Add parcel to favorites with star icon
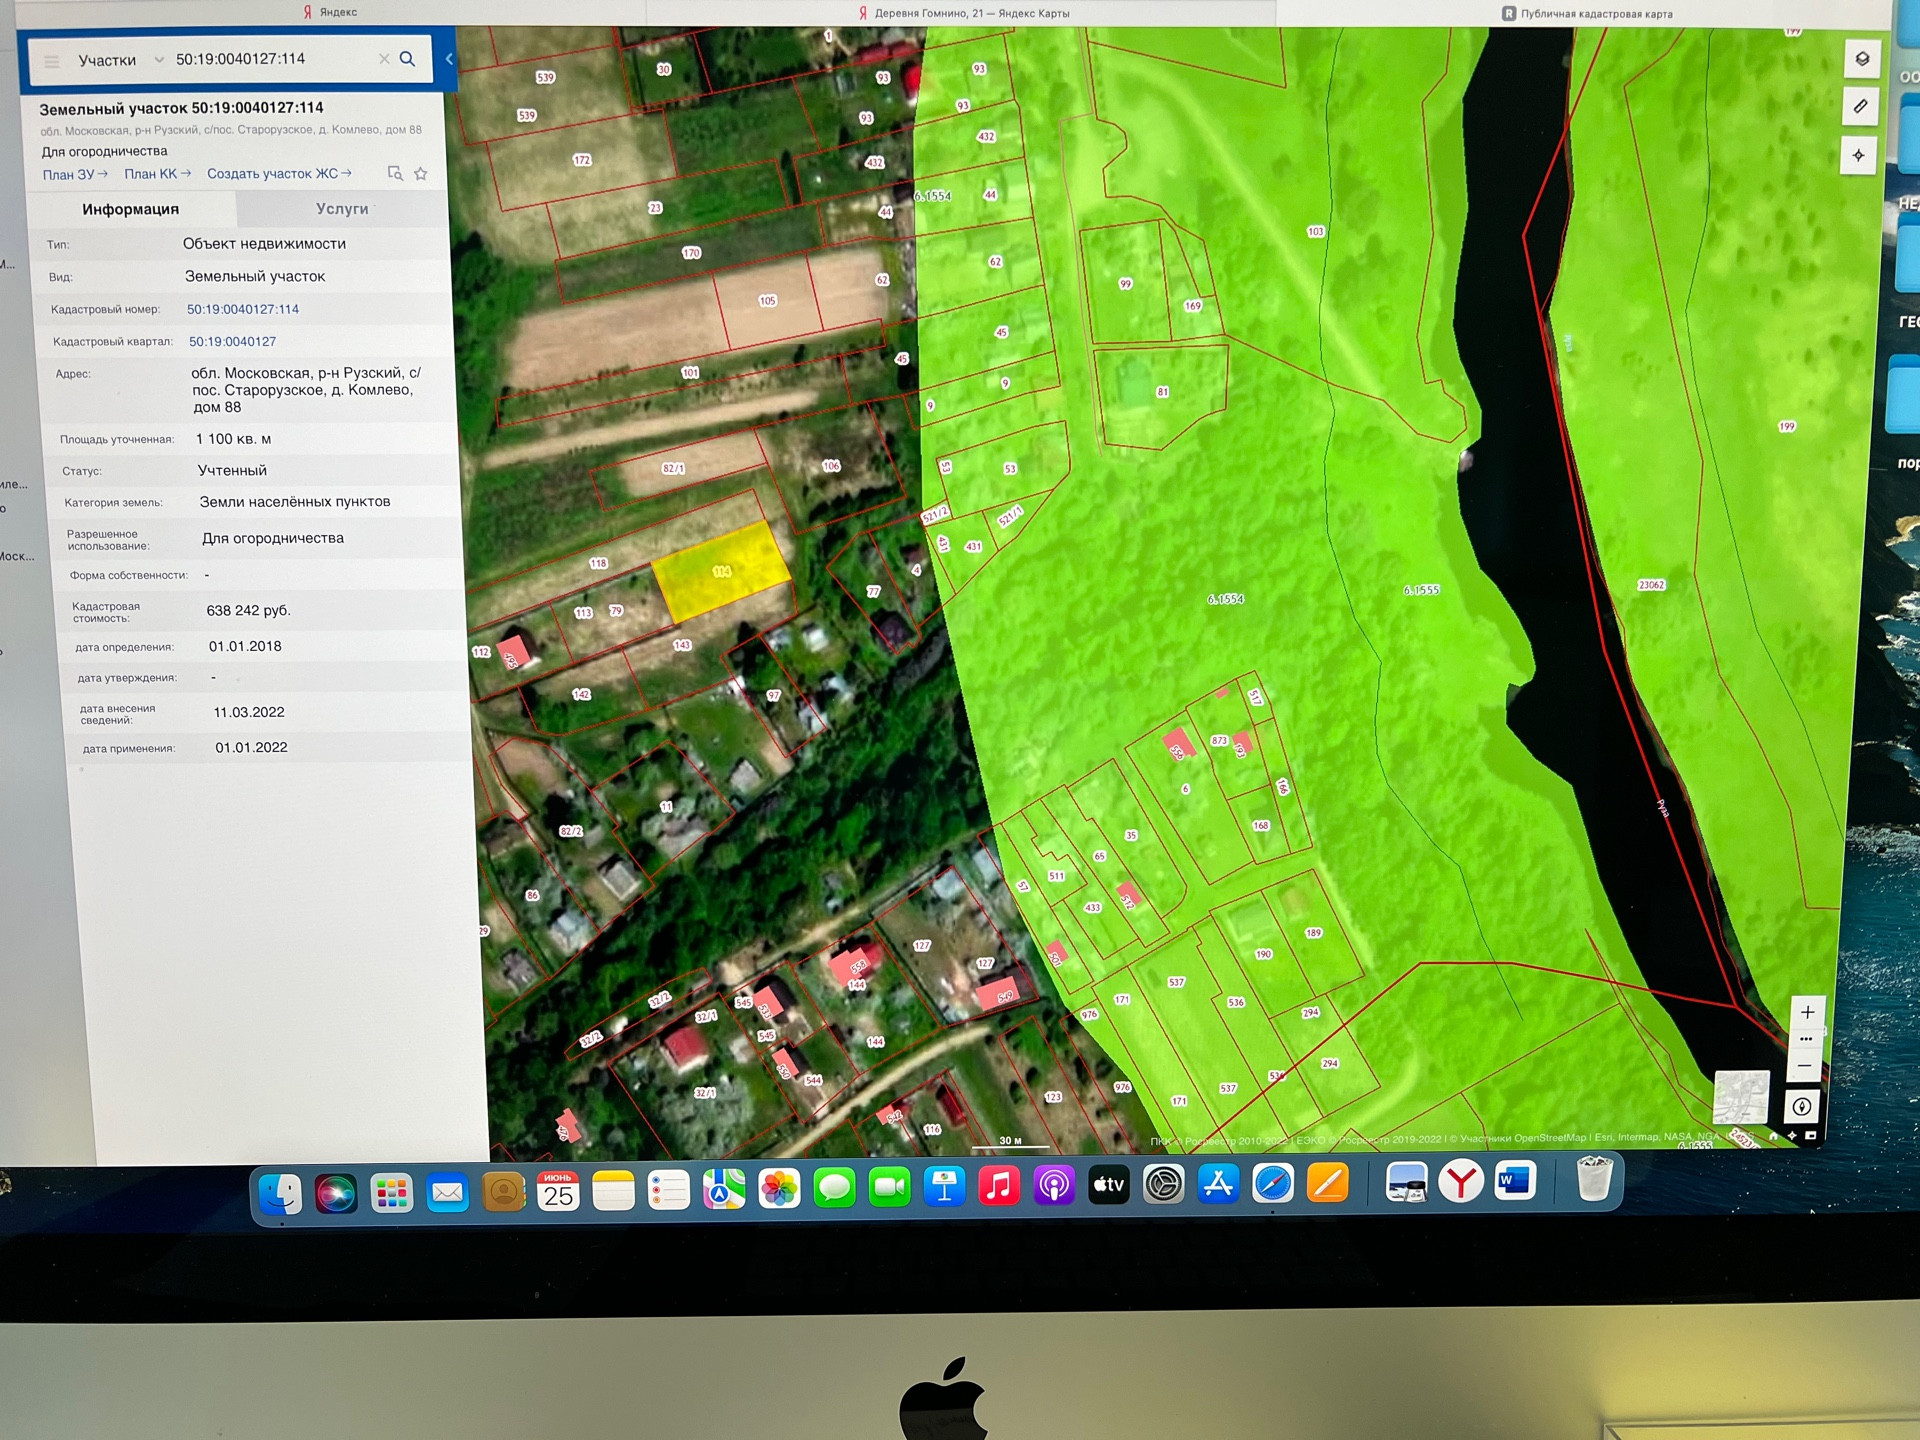The width and height of the screenshot is (1920, 1440). click(421, 173)
